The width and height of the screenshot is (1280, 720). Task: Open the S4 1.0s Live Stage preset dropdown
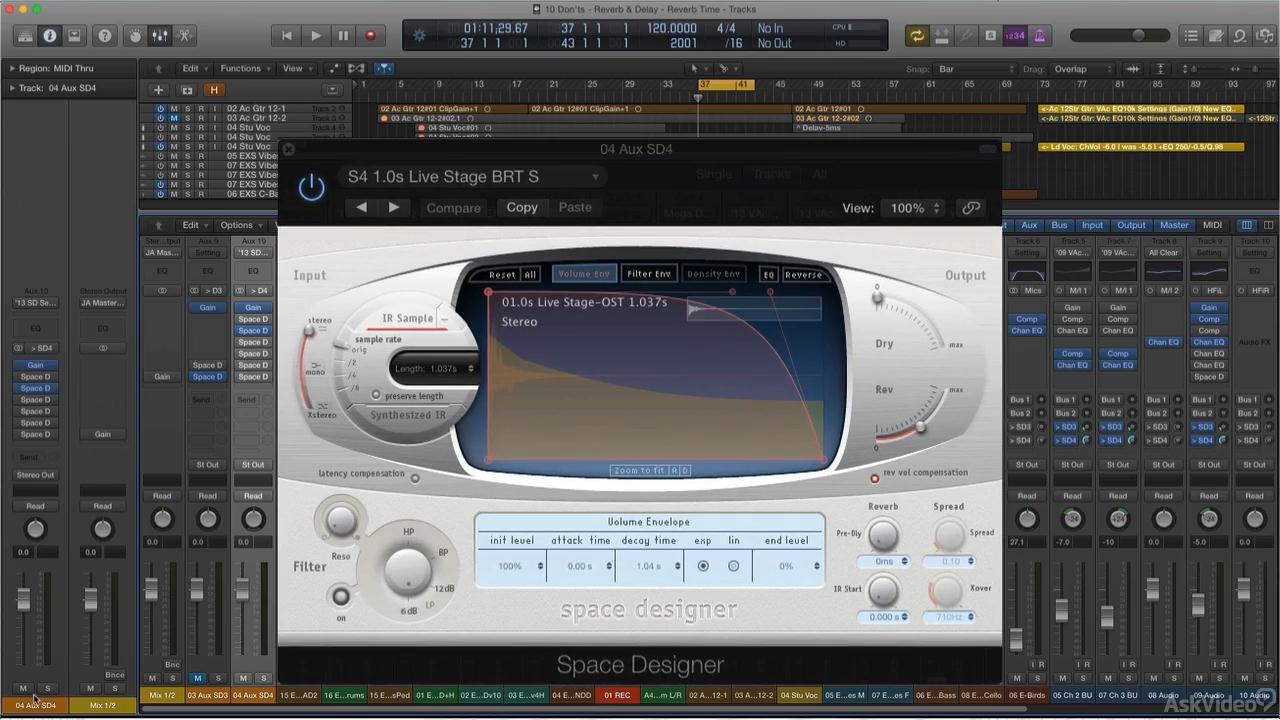473,177
